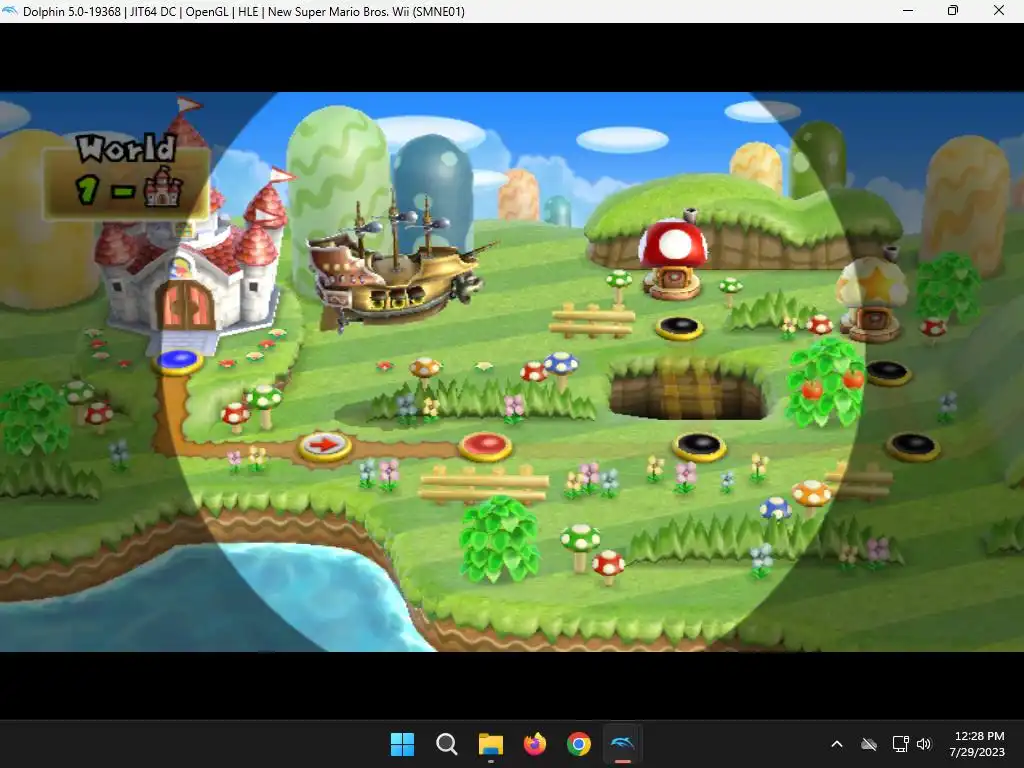Restore down the Dolphin window
Viewport: 1024px width, 768px height.
click(x=953, y=10)
